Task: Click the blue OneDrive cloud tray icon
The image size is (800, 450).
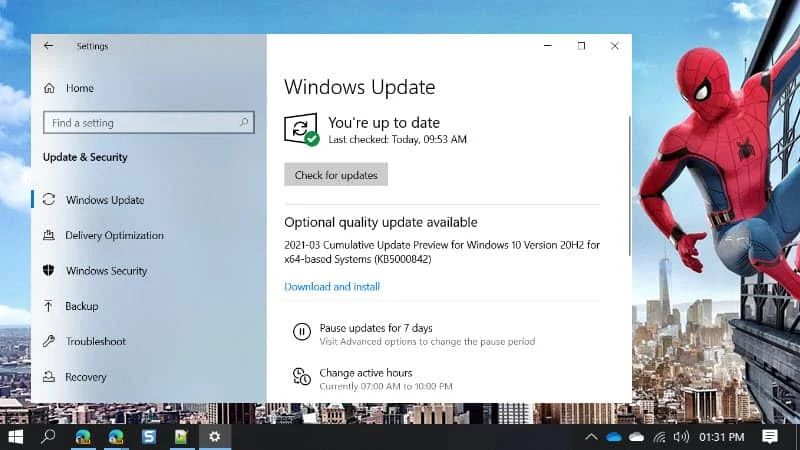Action: (x=614, y=437)
